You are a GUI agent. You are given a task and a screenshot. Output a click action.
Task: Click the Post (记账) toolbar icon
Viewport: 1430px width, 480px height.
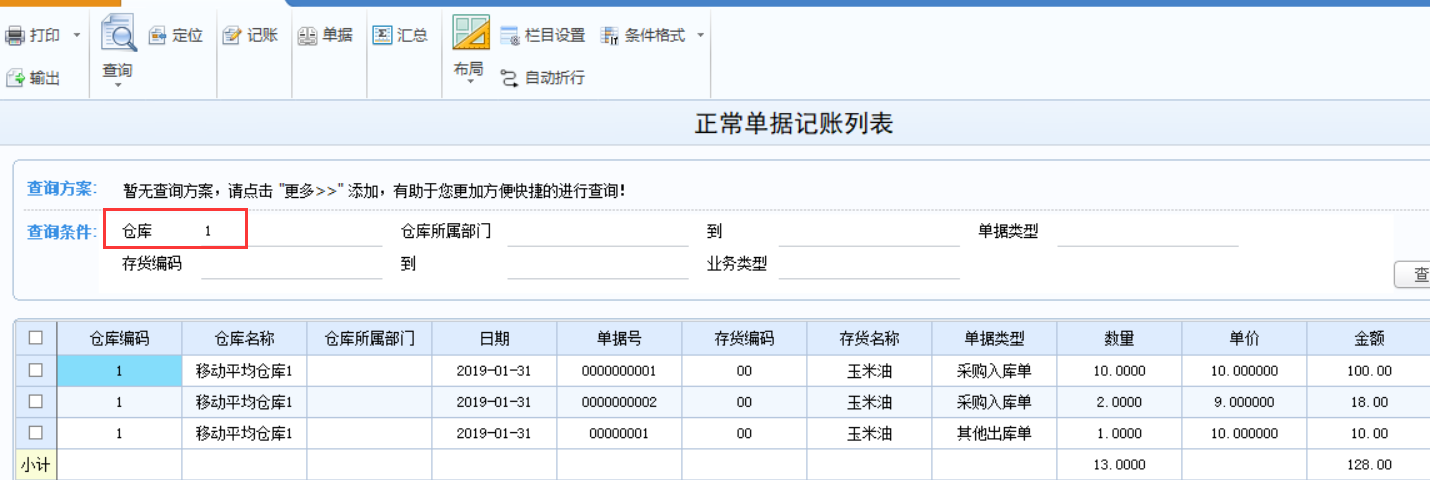232,36
